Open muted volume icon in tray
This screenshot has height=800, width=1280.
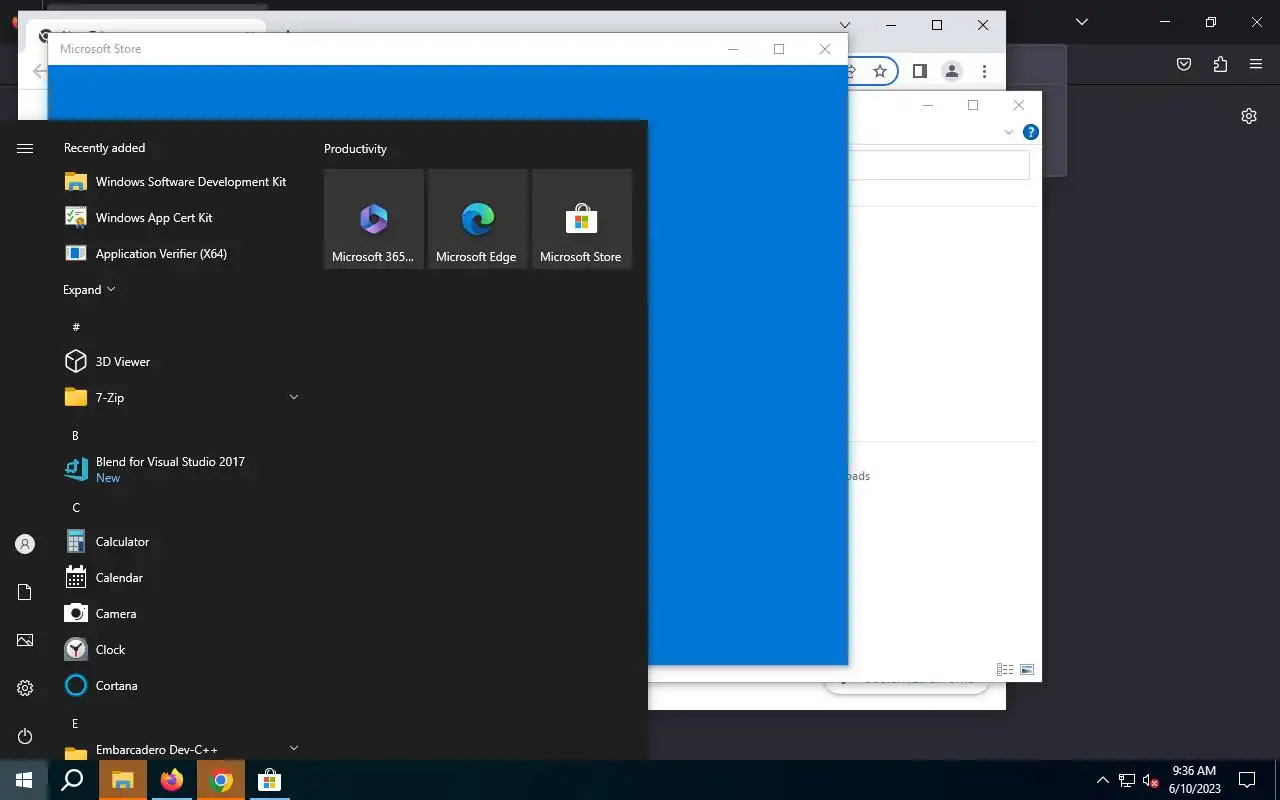tap(1150, 780)
